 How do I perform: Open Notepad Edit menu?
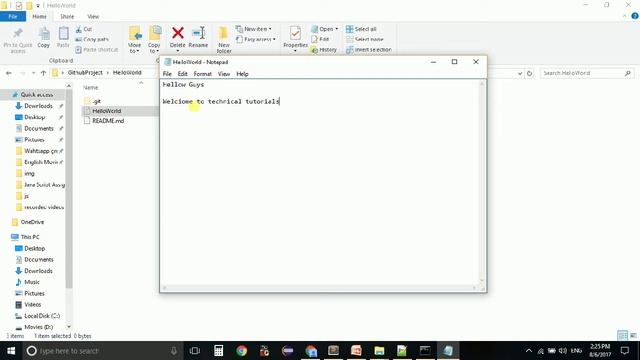182,74
